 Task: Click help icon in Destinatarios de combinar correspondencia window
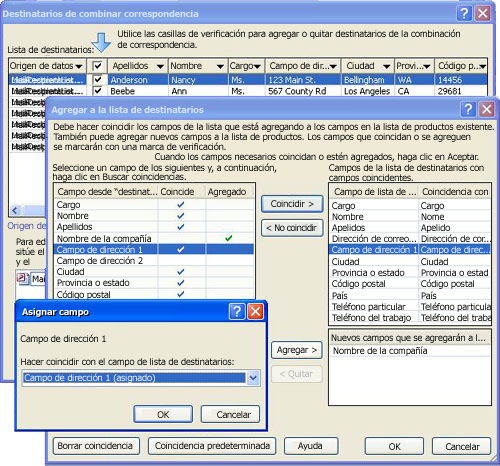click(x=464, y=13)
